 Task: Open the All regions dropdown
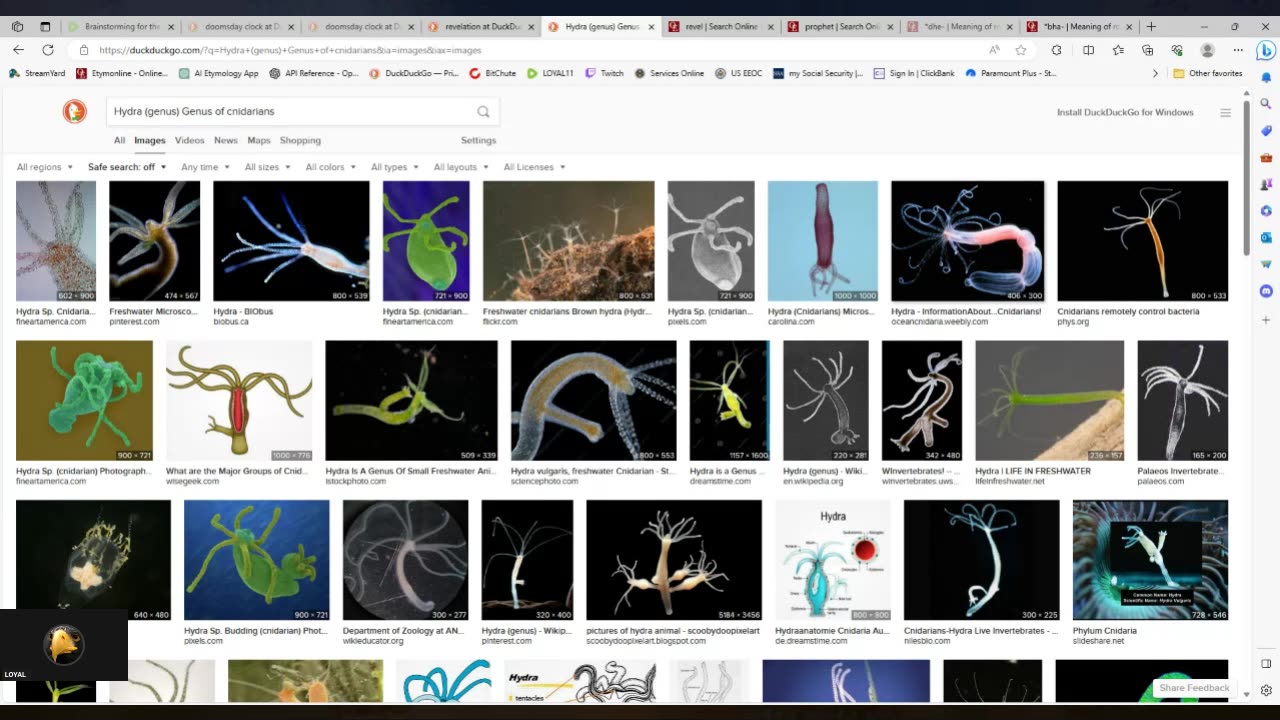point(45,167)
